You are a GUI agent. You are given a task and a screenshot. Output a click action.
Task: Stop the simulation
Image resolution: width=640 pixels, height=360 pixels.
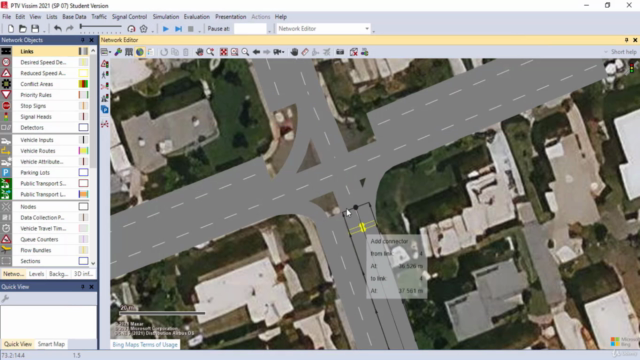tap(191, 29)
